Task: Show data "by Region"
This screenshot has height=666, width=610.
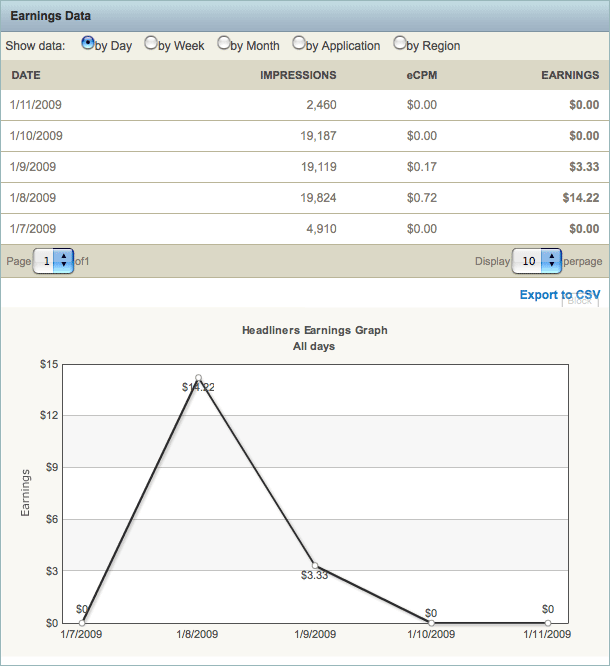Action: [400, 43]
